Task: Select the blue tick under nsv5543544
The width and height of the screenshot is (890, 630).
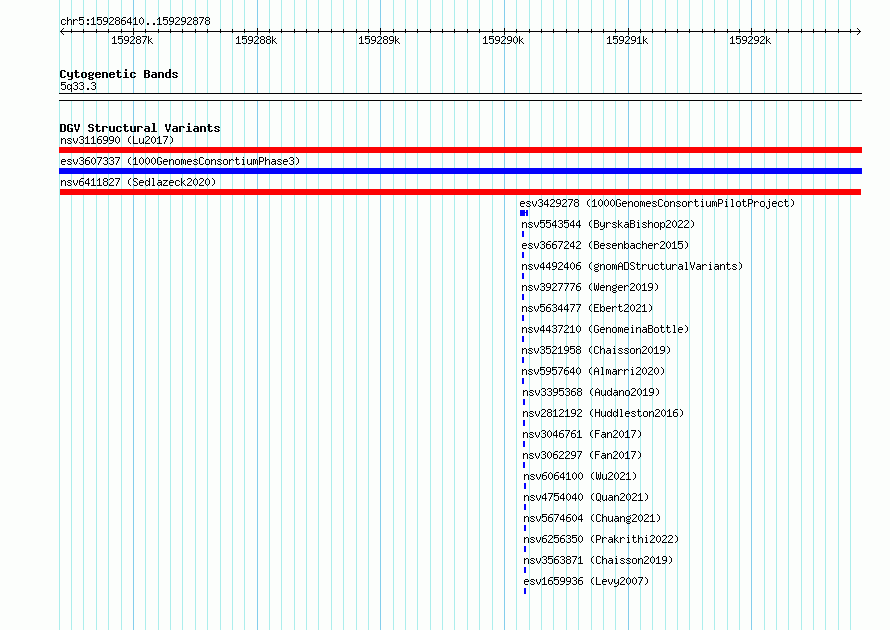Action: [x=523, y=234]
